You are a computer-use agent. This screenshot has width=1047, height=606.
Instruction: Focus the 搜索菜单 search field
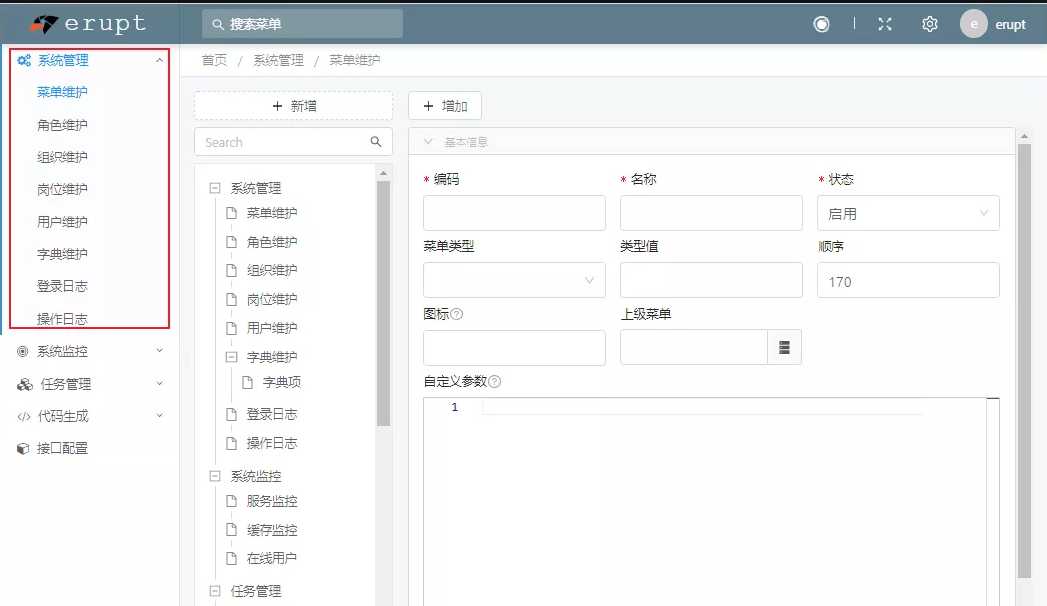(302, 24)
